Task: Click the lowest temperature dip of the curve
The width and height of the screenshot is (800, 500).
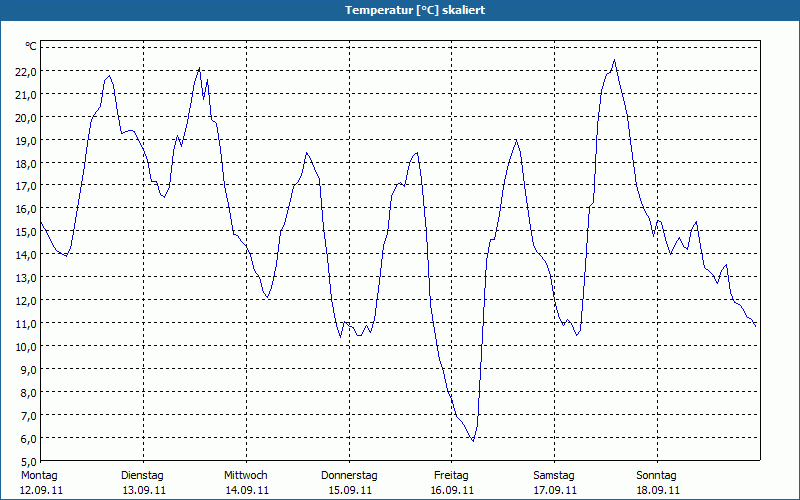Action: pos(473,440)
